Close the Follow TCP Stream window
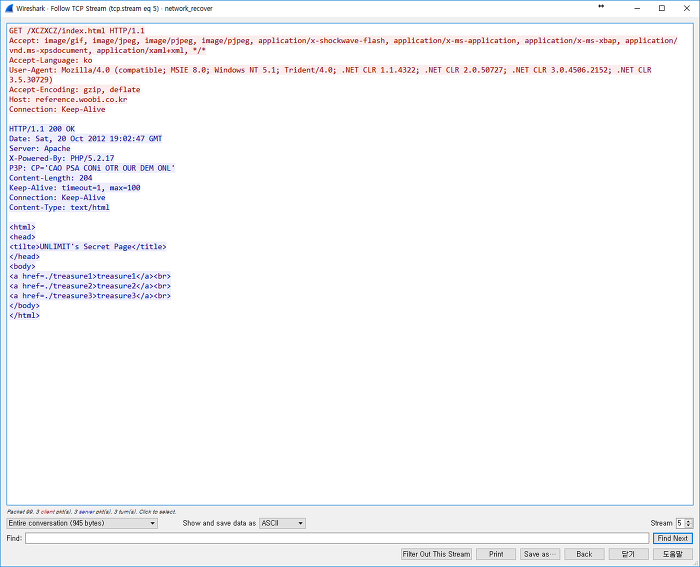The width and height of the screenshot is (700, 567). tap(687, 8)
